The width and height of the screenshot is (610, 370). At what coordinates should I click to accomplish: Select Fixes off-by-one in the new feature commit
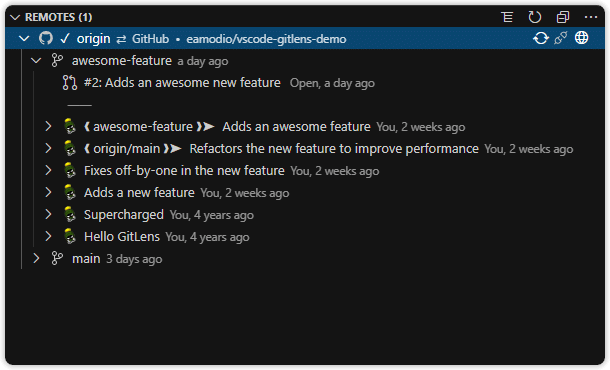pos(184,170)
